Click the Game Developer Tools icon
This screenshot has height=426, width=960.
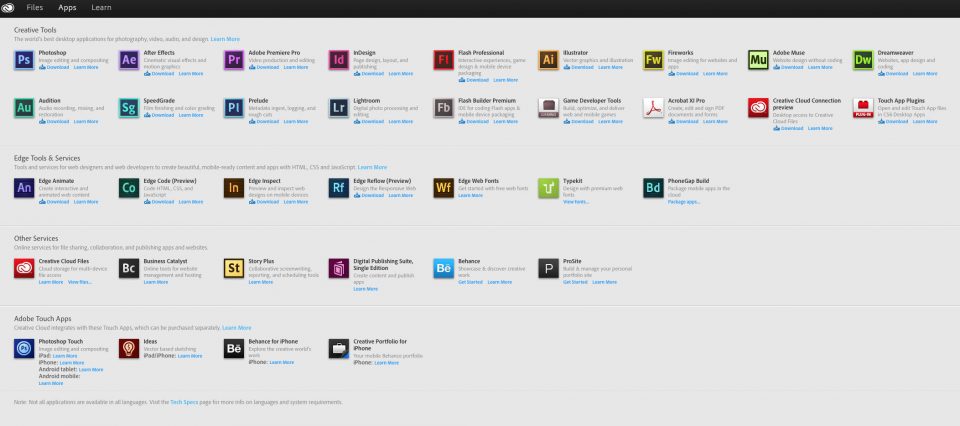(549, 108)
